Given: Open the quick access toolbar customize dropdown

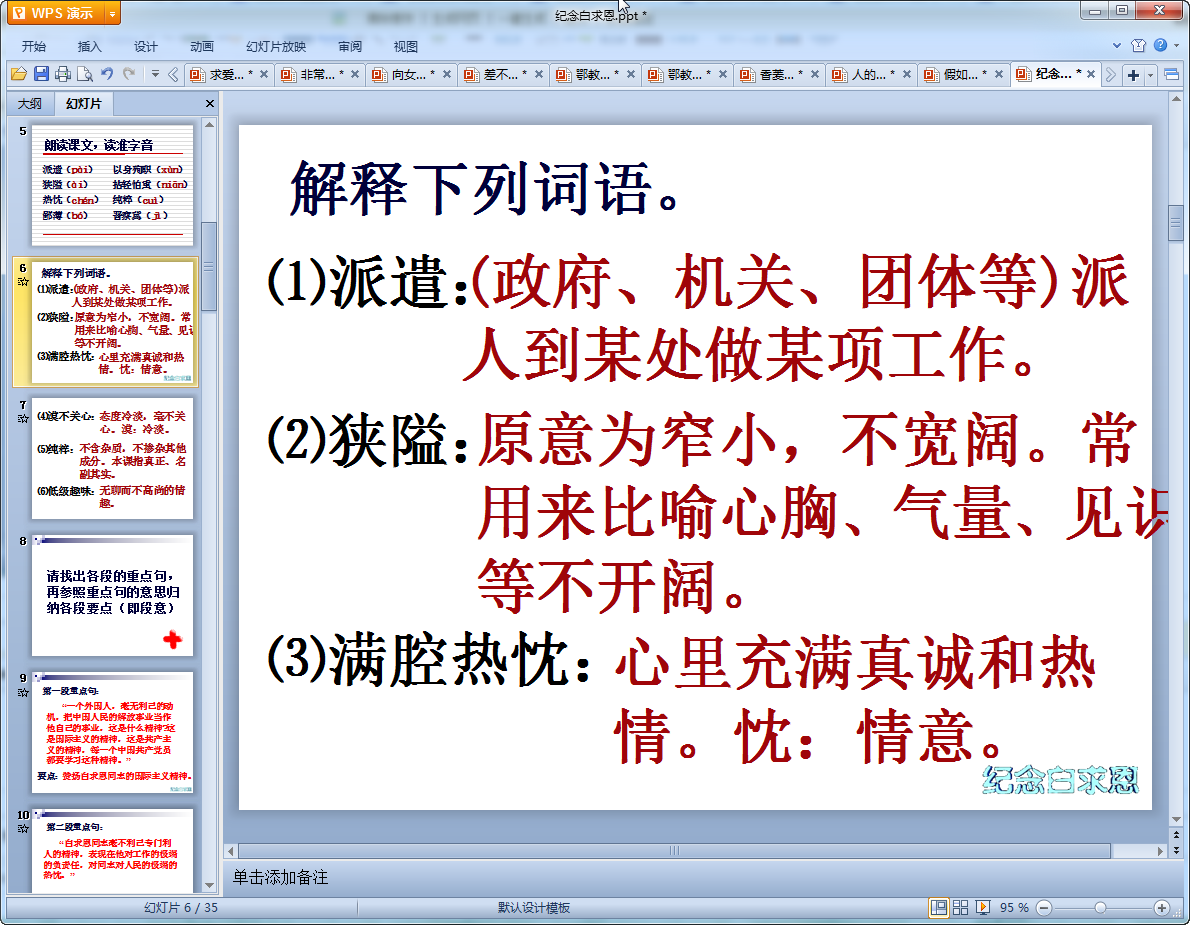Looking at the screenshot, I should [155, 74].
